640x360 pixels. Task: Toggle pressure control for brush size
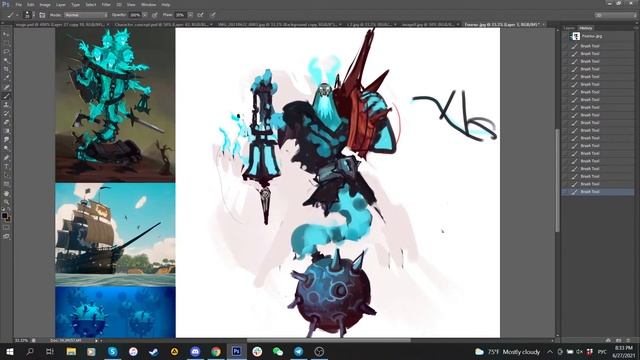213,15
